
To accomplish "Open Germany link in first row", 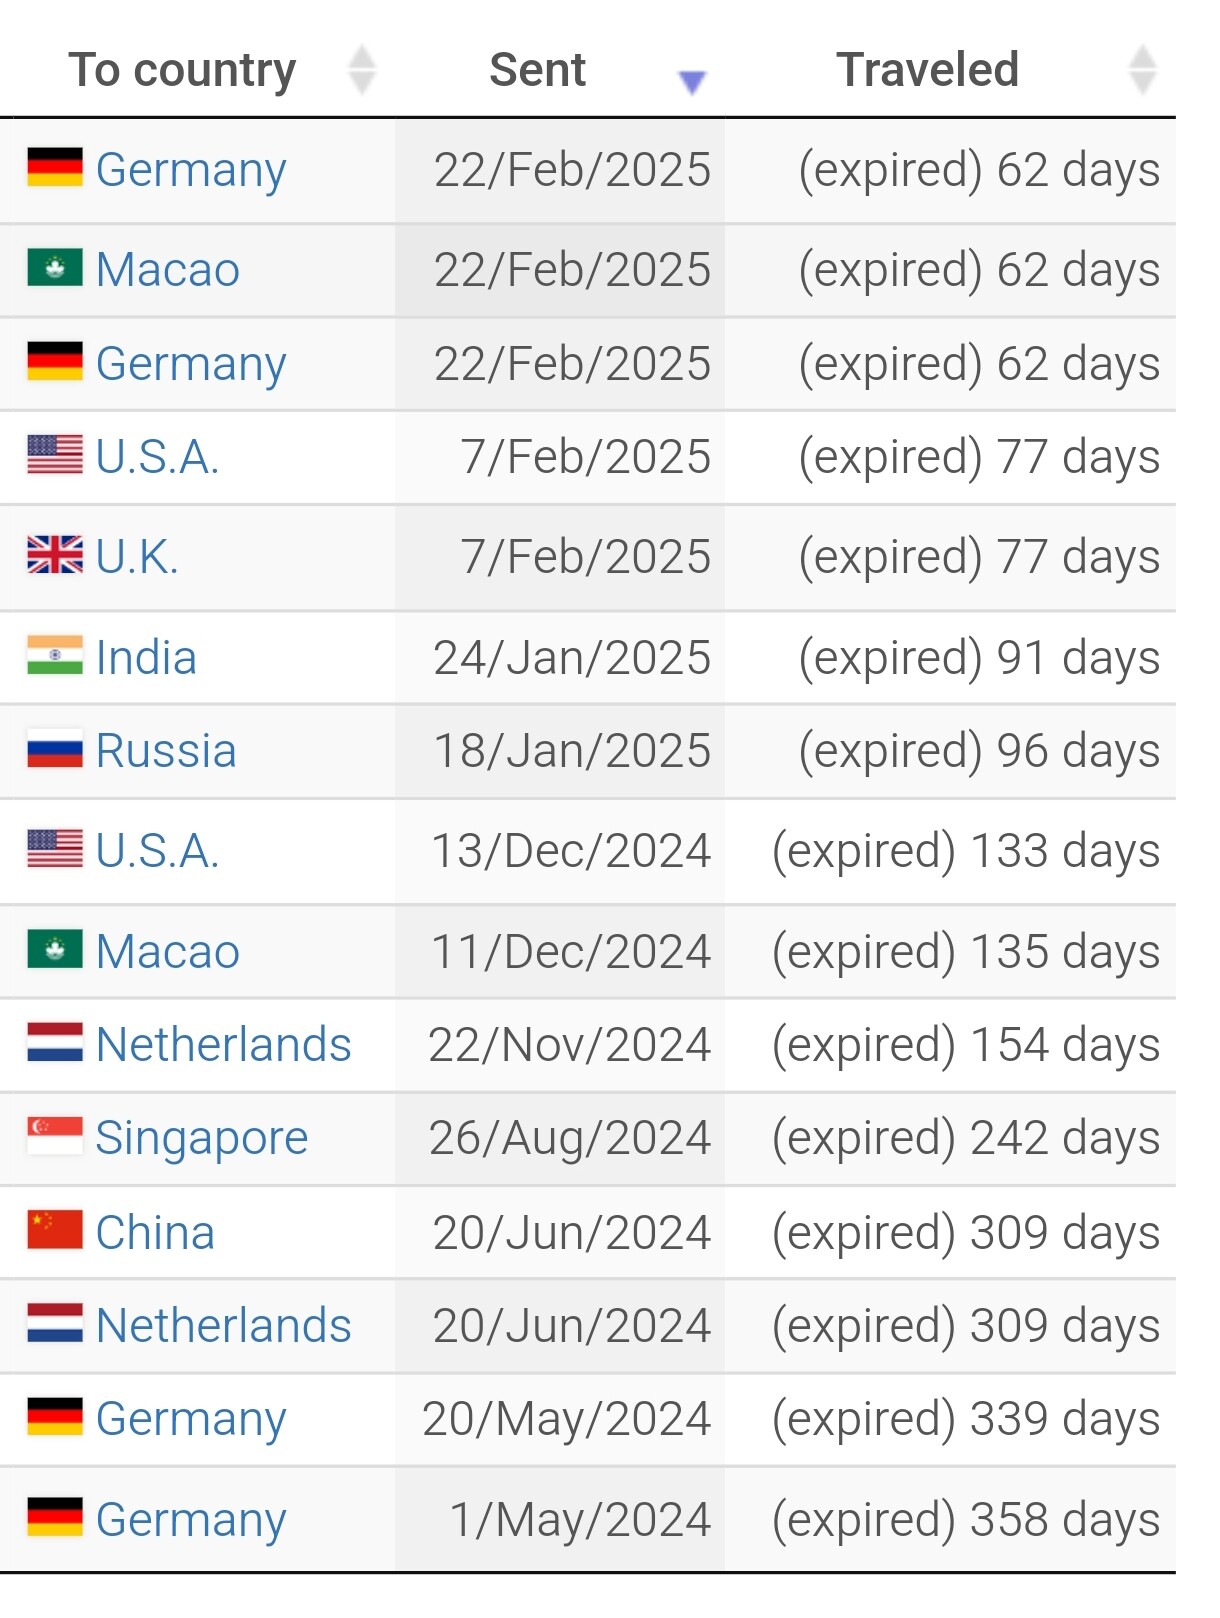I will (x=191, y=170).
